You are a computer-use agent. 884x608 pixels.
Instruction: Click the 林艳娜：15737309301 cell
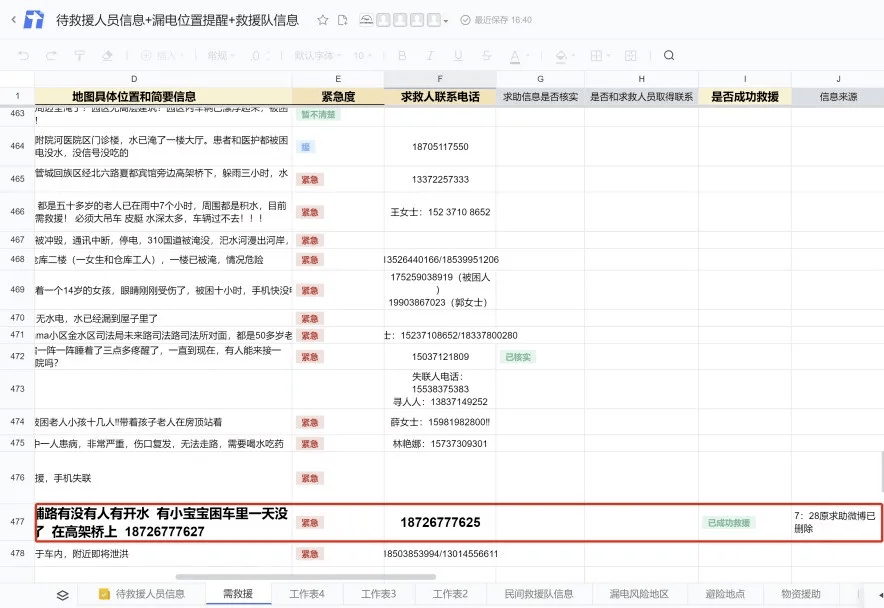coord(440,444)
